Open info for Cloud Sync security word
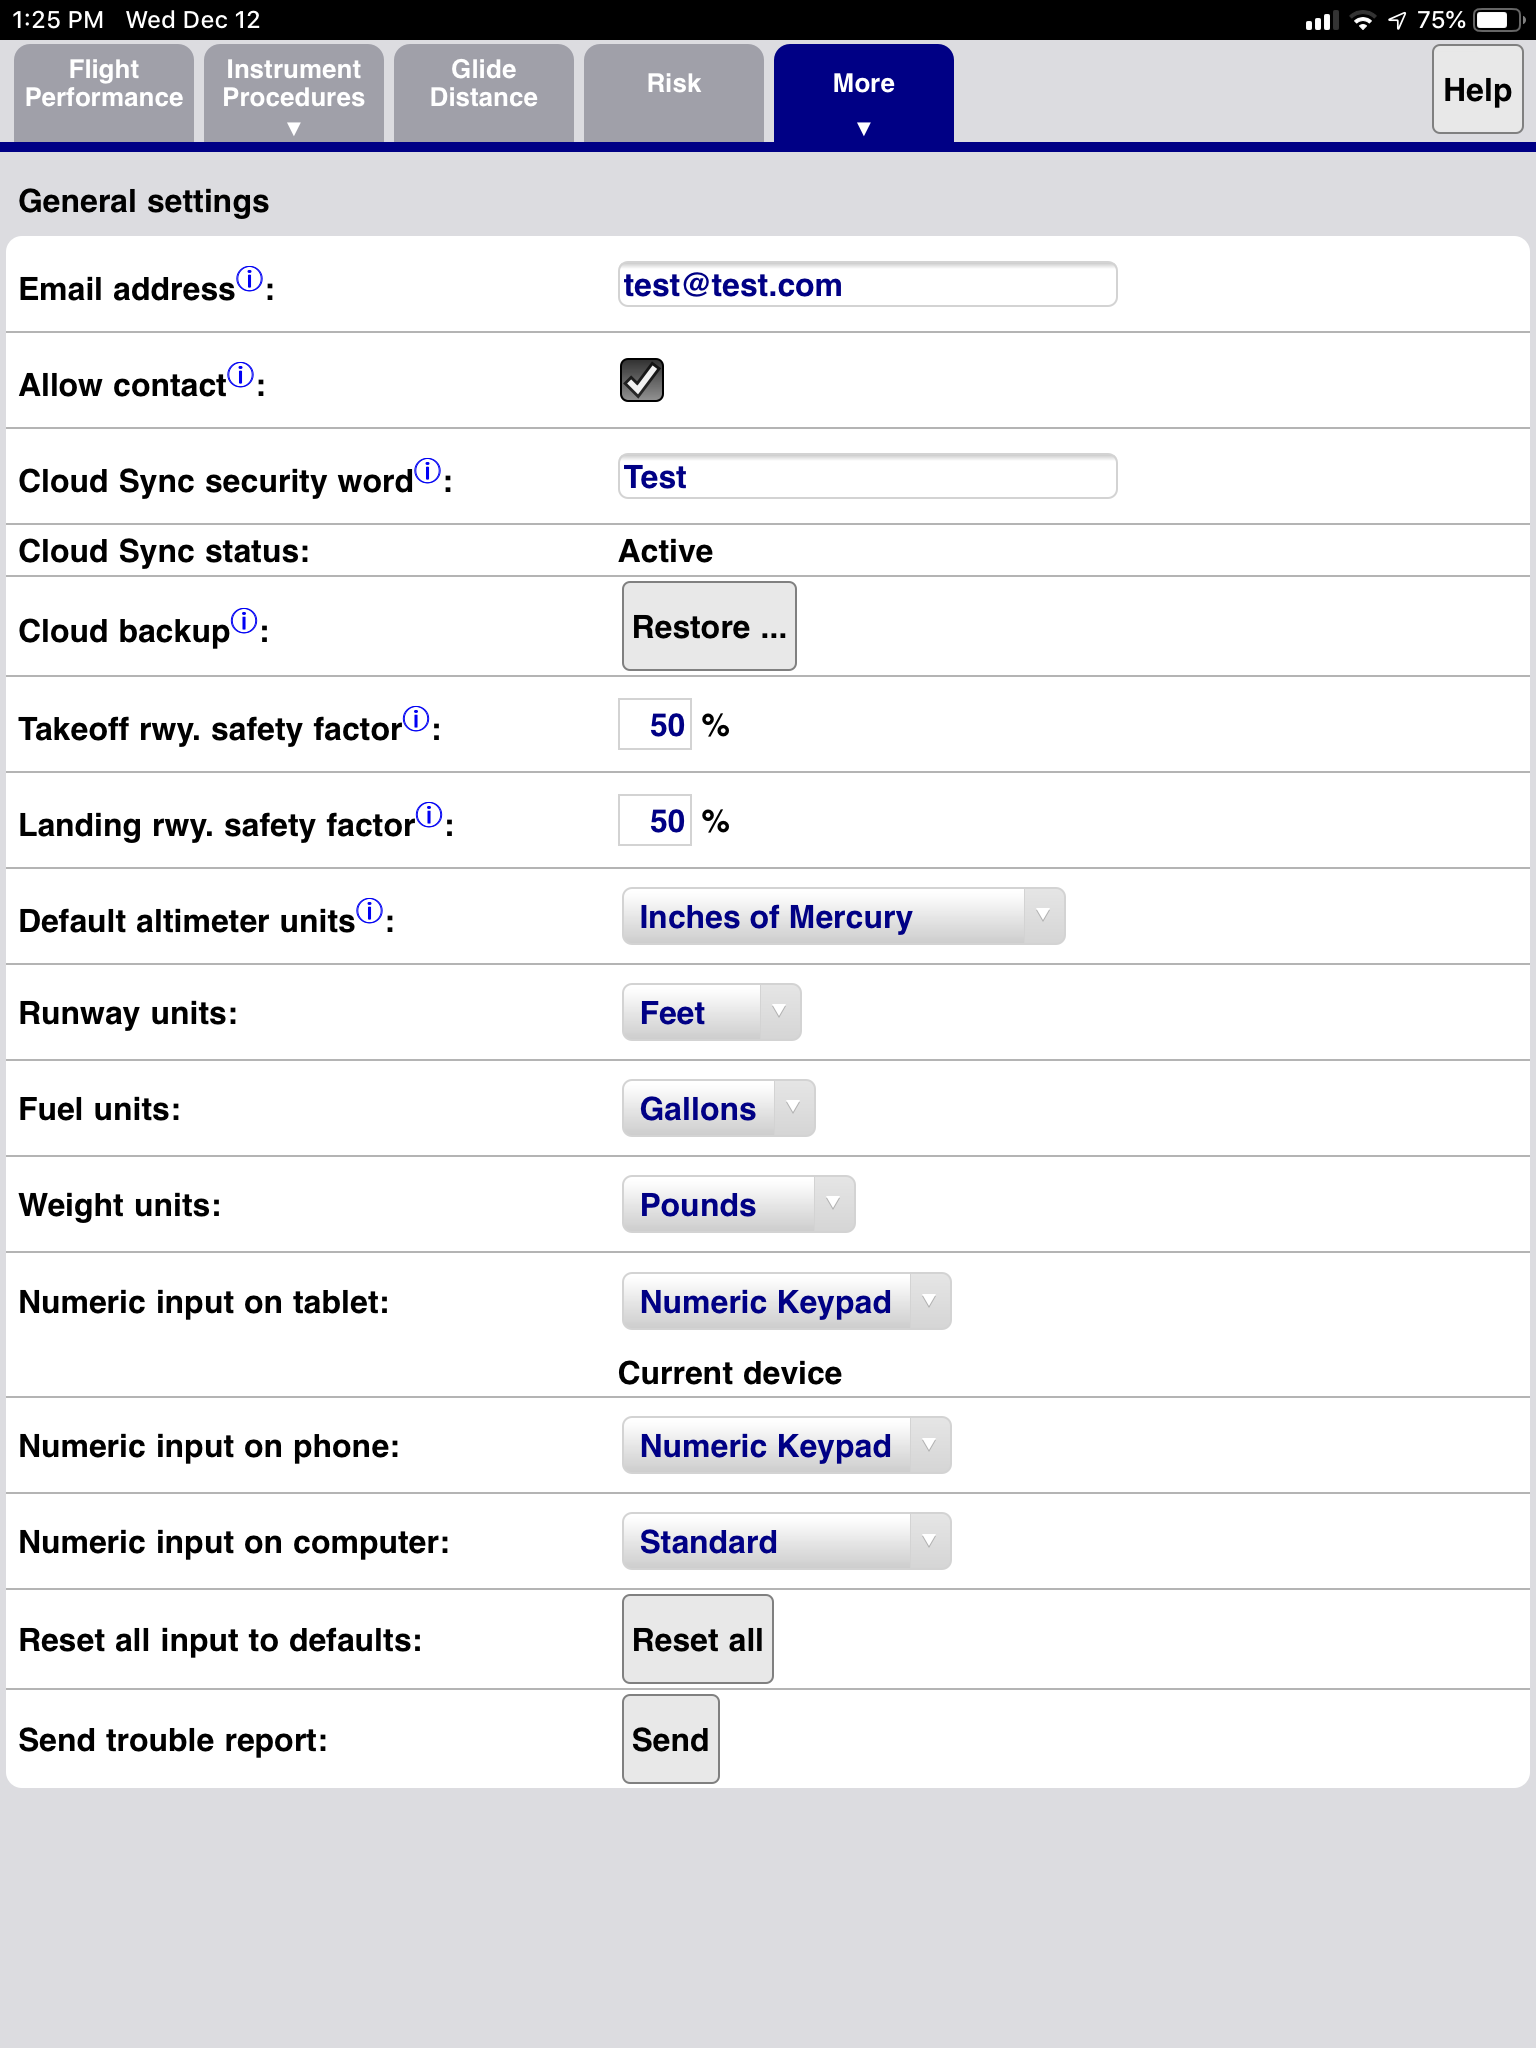 428,471
